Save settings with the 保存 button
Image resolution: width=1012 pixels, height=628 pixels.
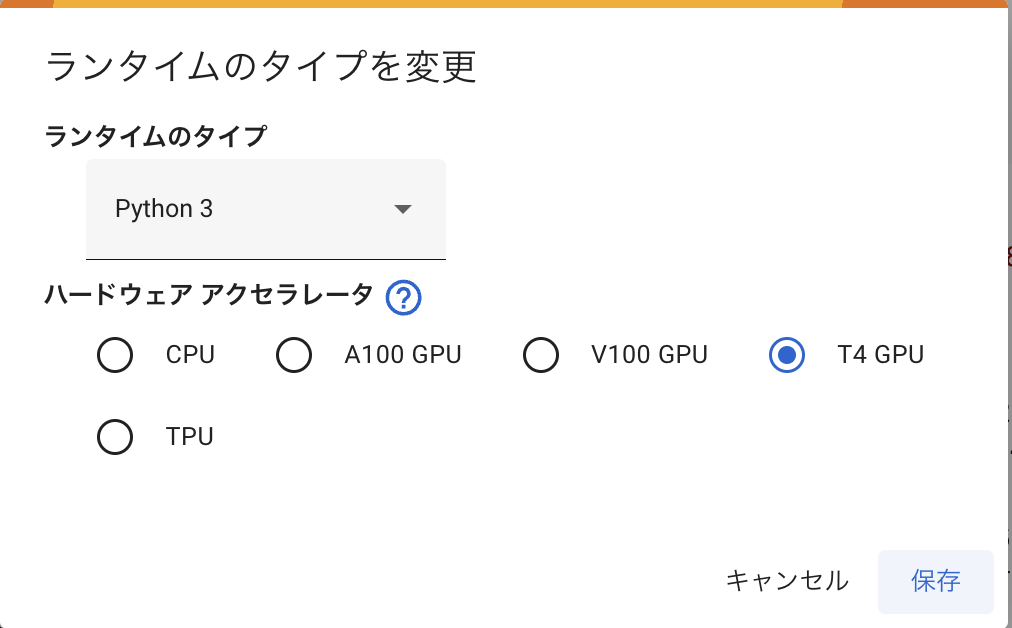coord(935,581)
